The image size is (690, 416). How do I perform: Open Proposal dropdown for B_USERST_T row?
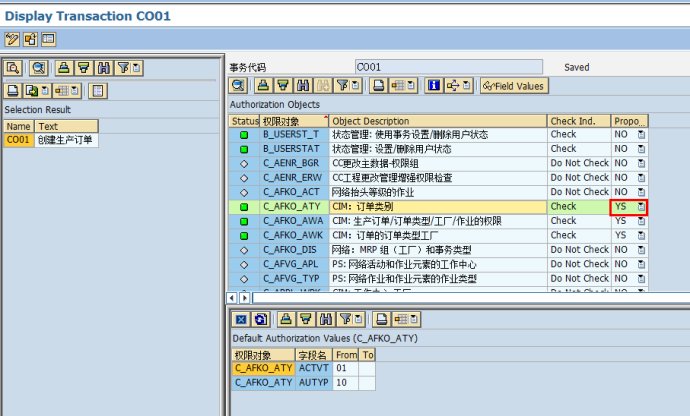click(x=641, y=135)
